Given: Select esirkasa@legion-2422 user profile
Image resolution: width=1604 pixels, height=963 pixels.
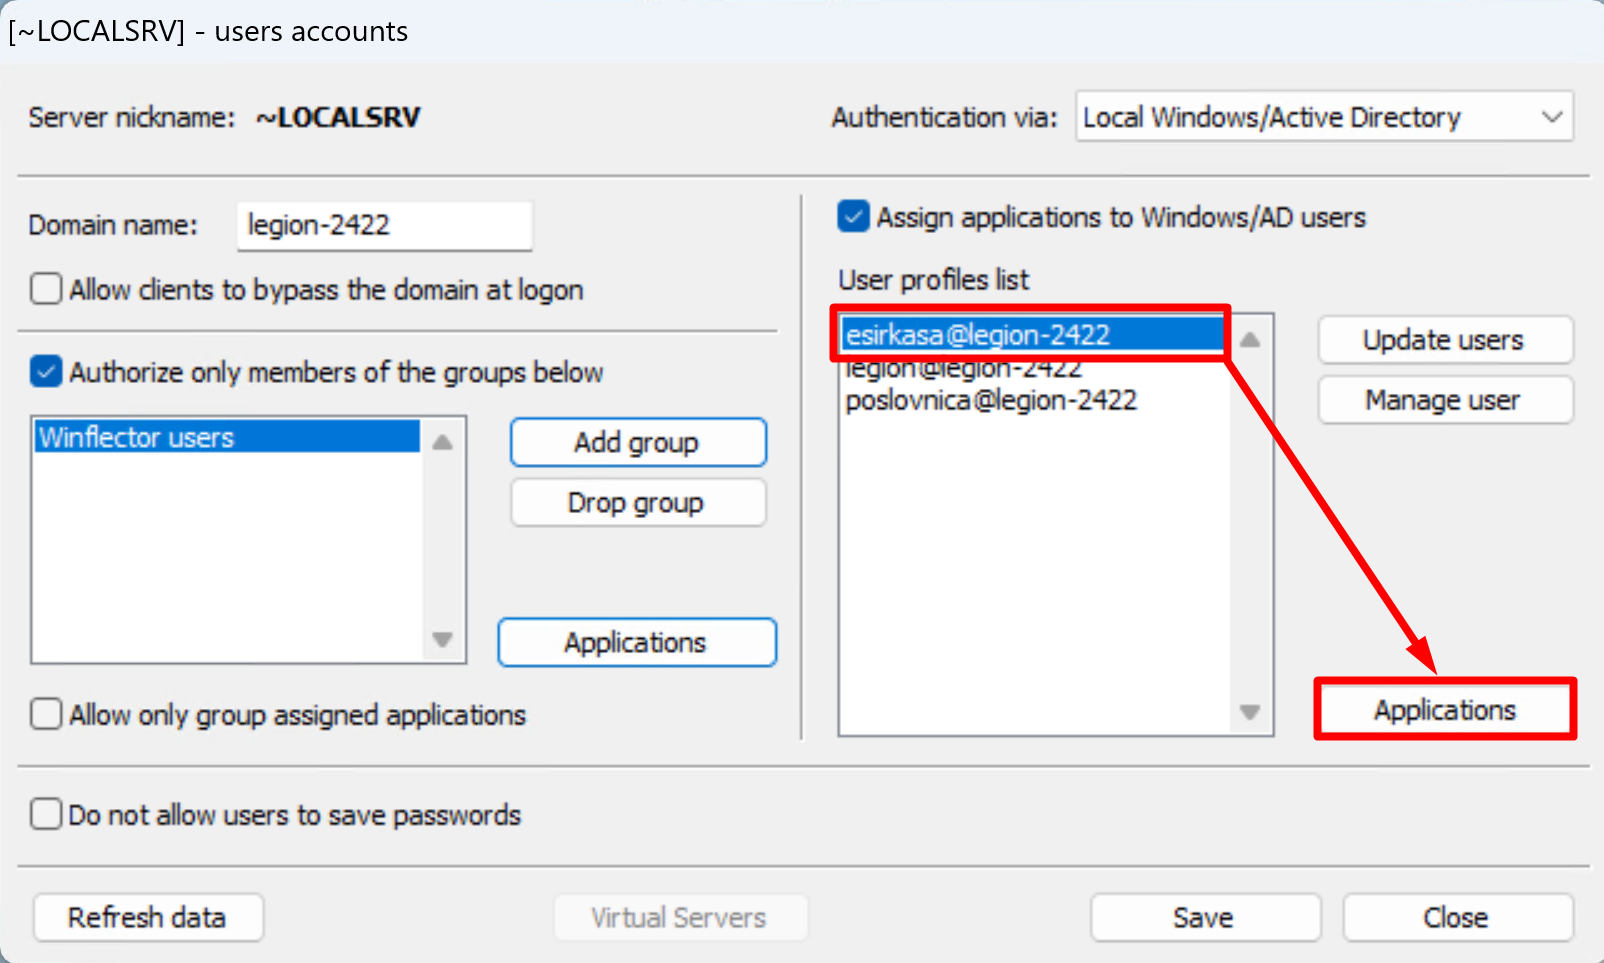Looking at the screenshot, I should [1030, 335].
